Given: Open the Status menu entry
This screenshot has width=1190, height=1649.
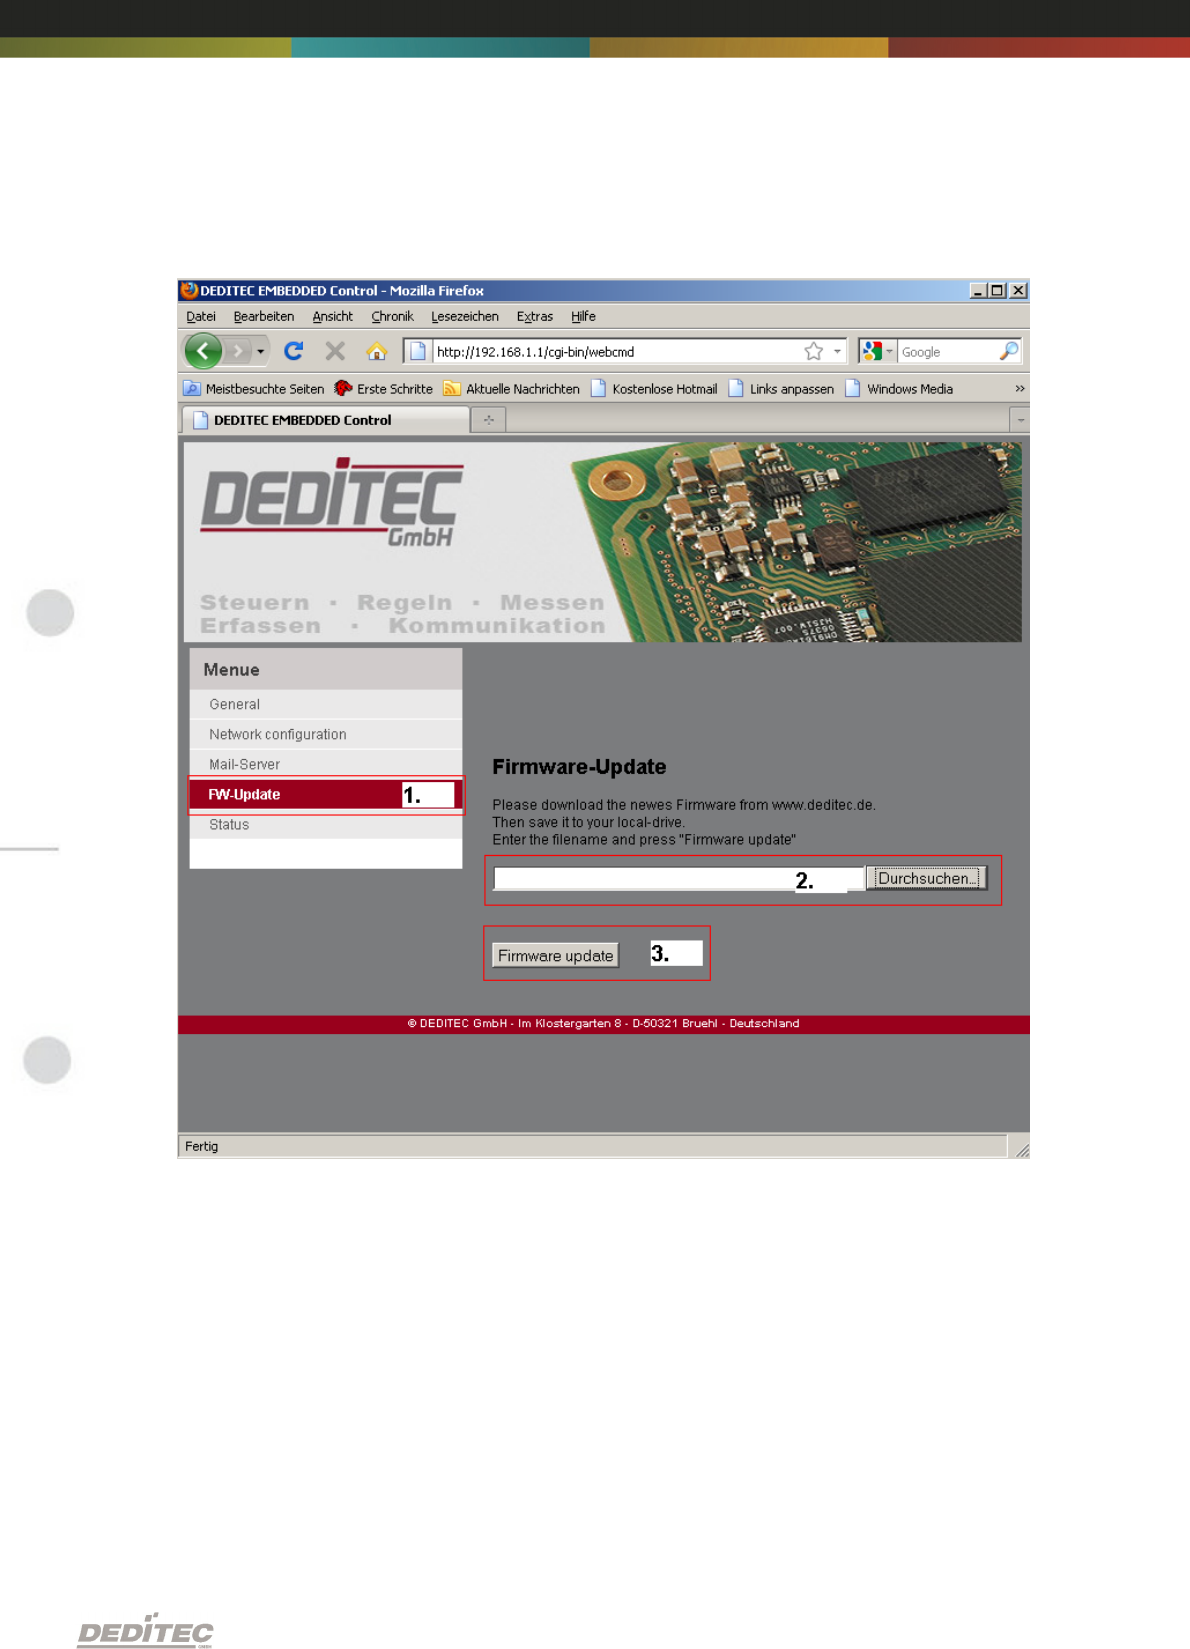Looking at the screenshot, I should (326, 824).
